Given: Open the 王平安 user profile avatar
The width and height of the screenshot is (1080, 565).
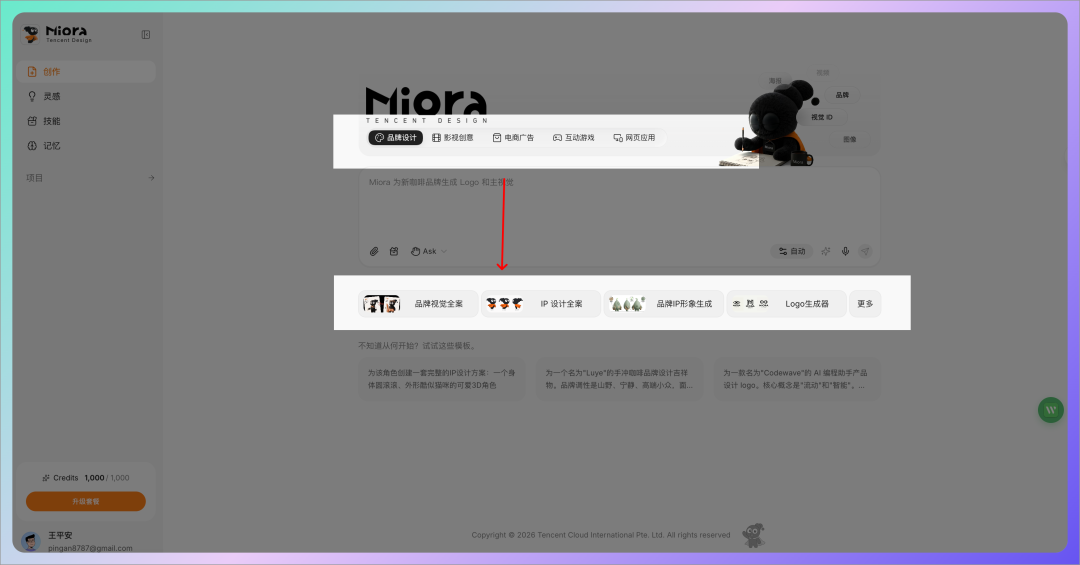Looking at the screenshot, I should [x=31, y=541].
